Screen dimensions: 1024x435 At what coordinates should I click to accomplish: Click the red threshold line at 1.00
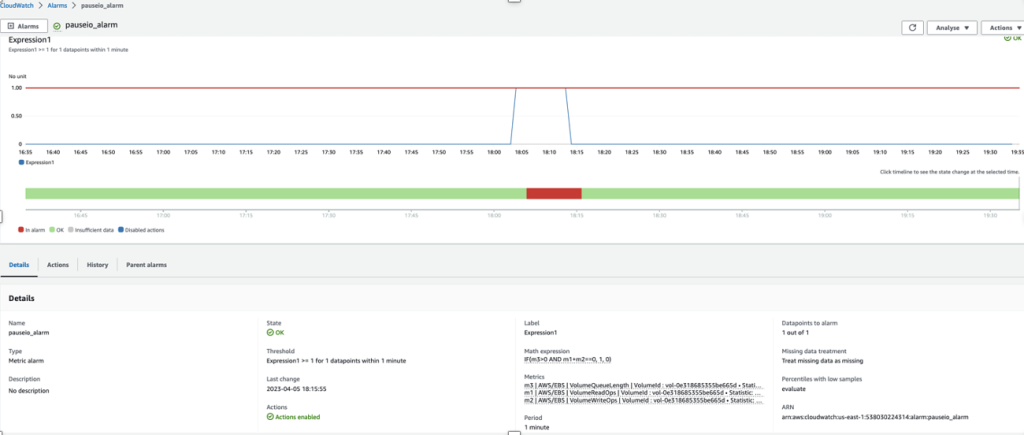tap(522, 87)
